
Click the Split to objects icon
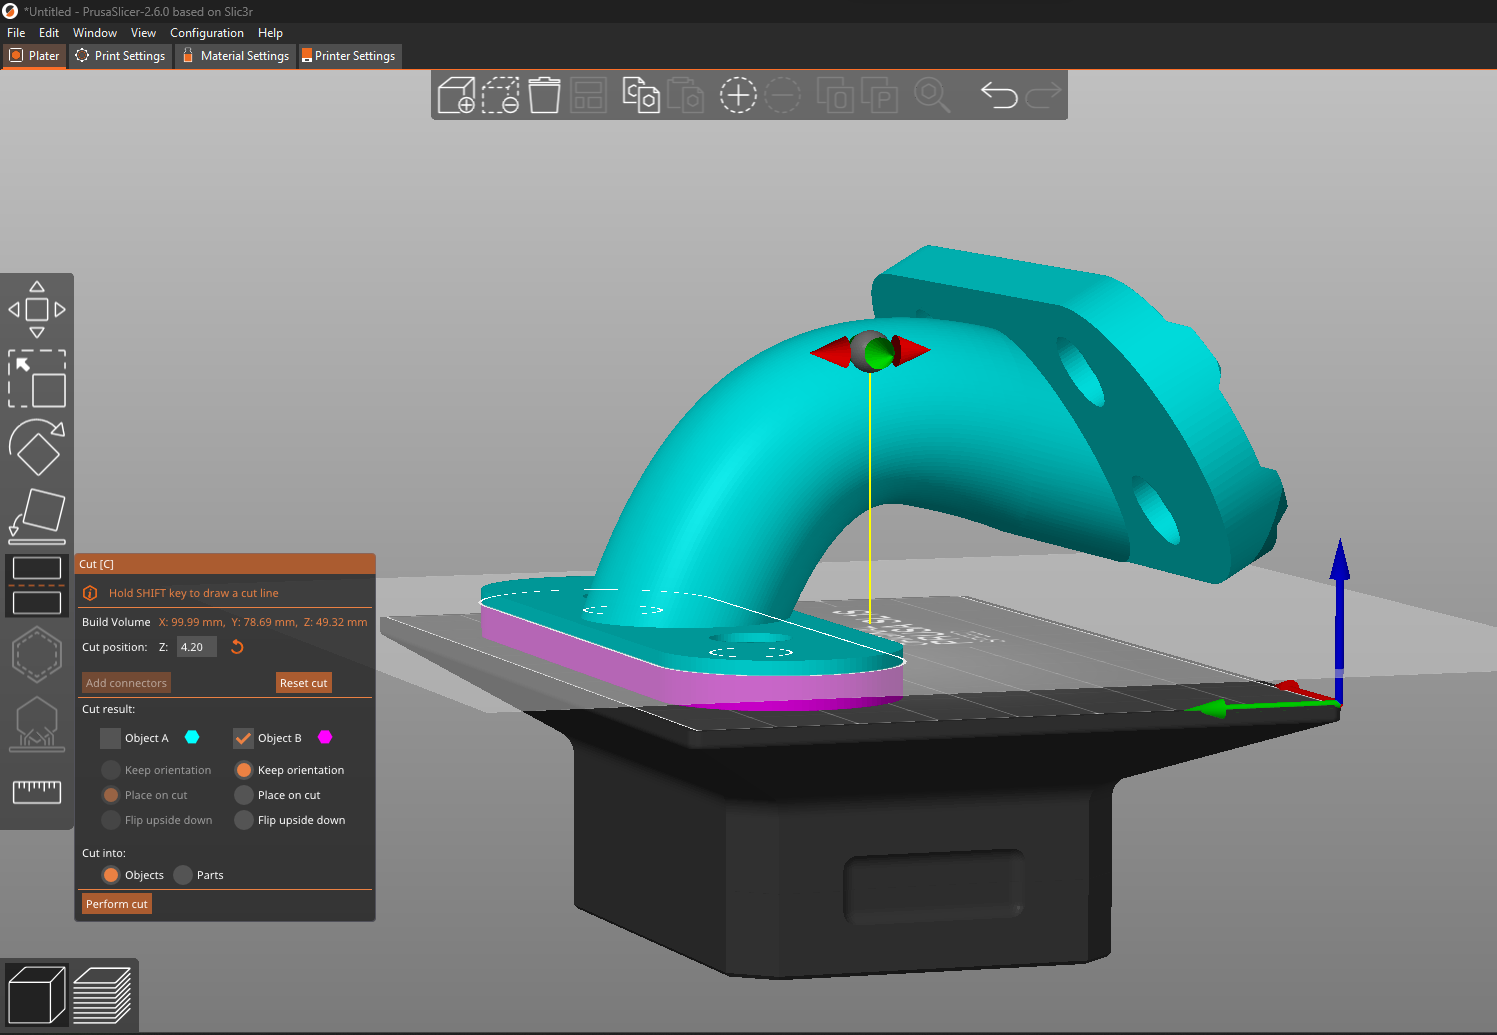click(x=835, y=95)
